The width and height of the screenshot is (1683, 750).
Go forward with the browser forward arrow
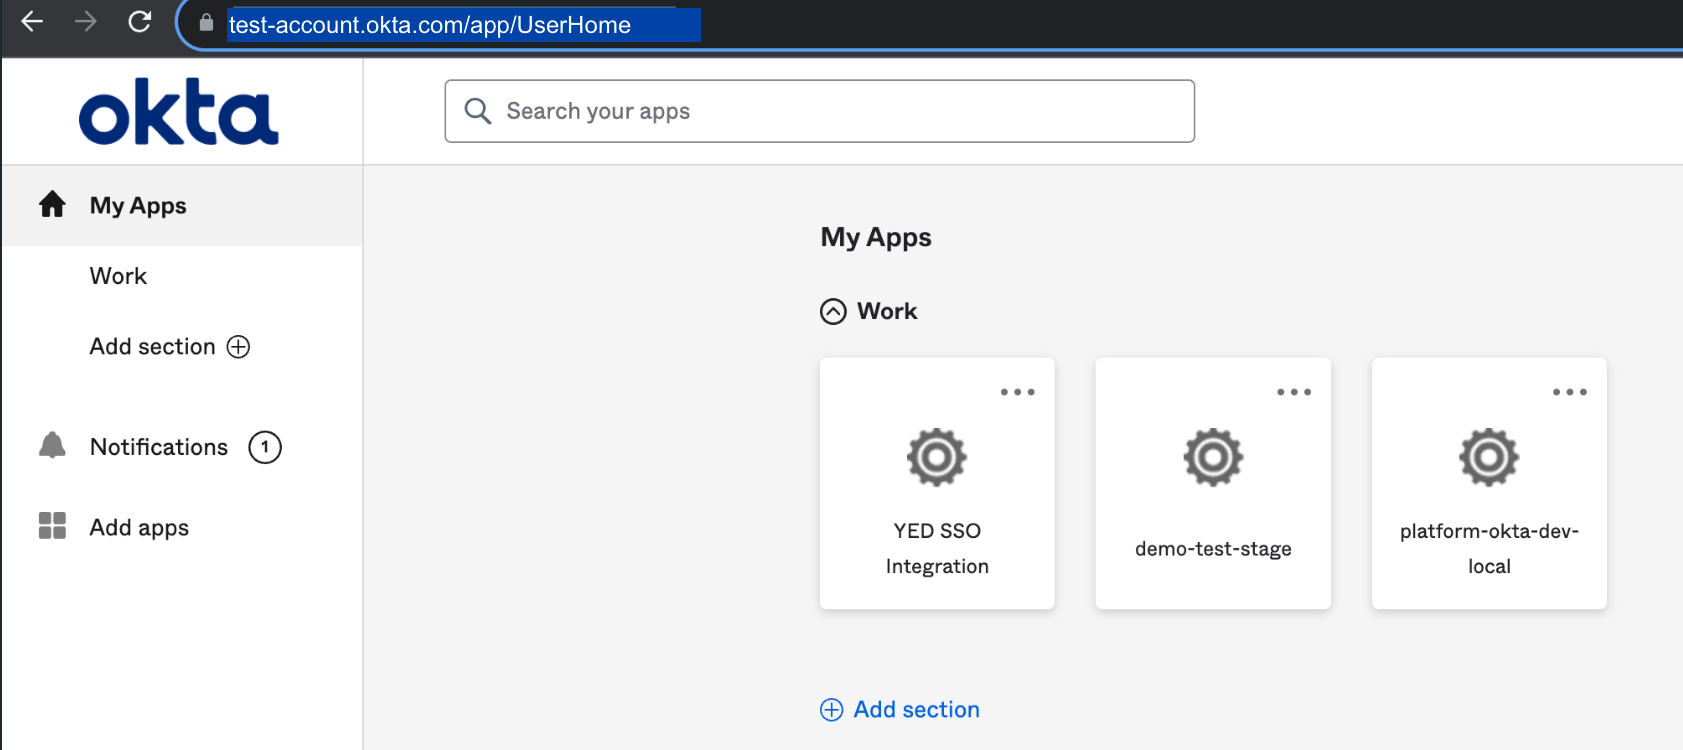coord(86,21)
